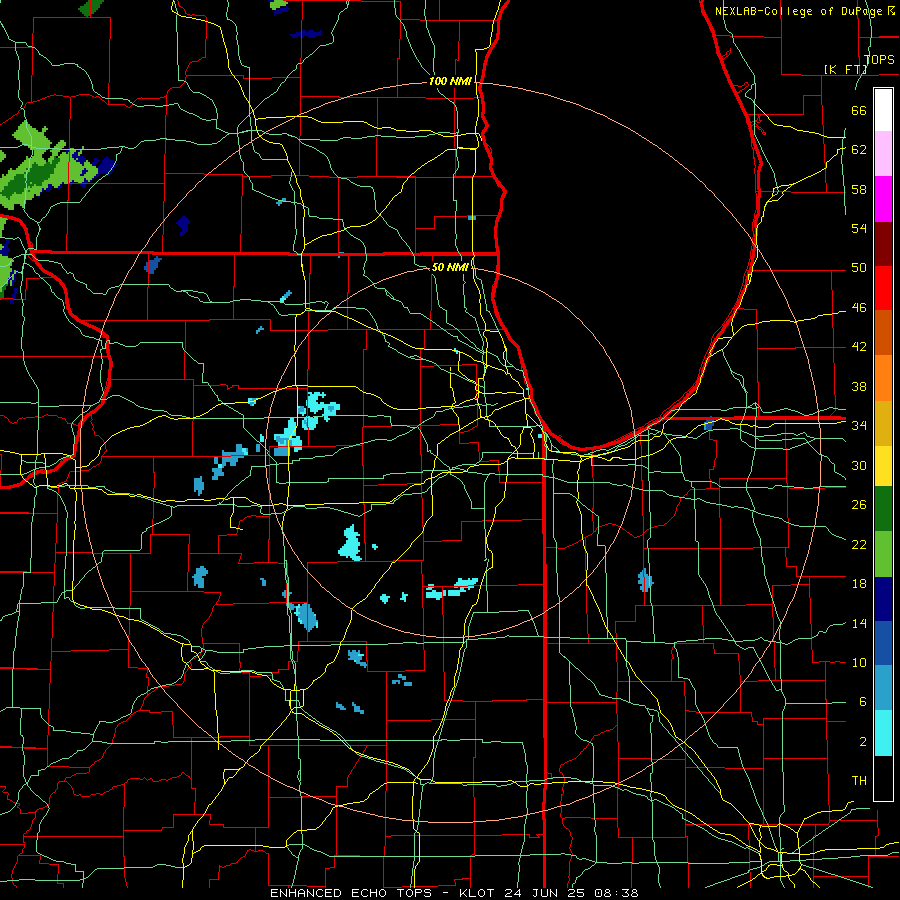Click the bright yellow legend swatch

coord(883,466)
